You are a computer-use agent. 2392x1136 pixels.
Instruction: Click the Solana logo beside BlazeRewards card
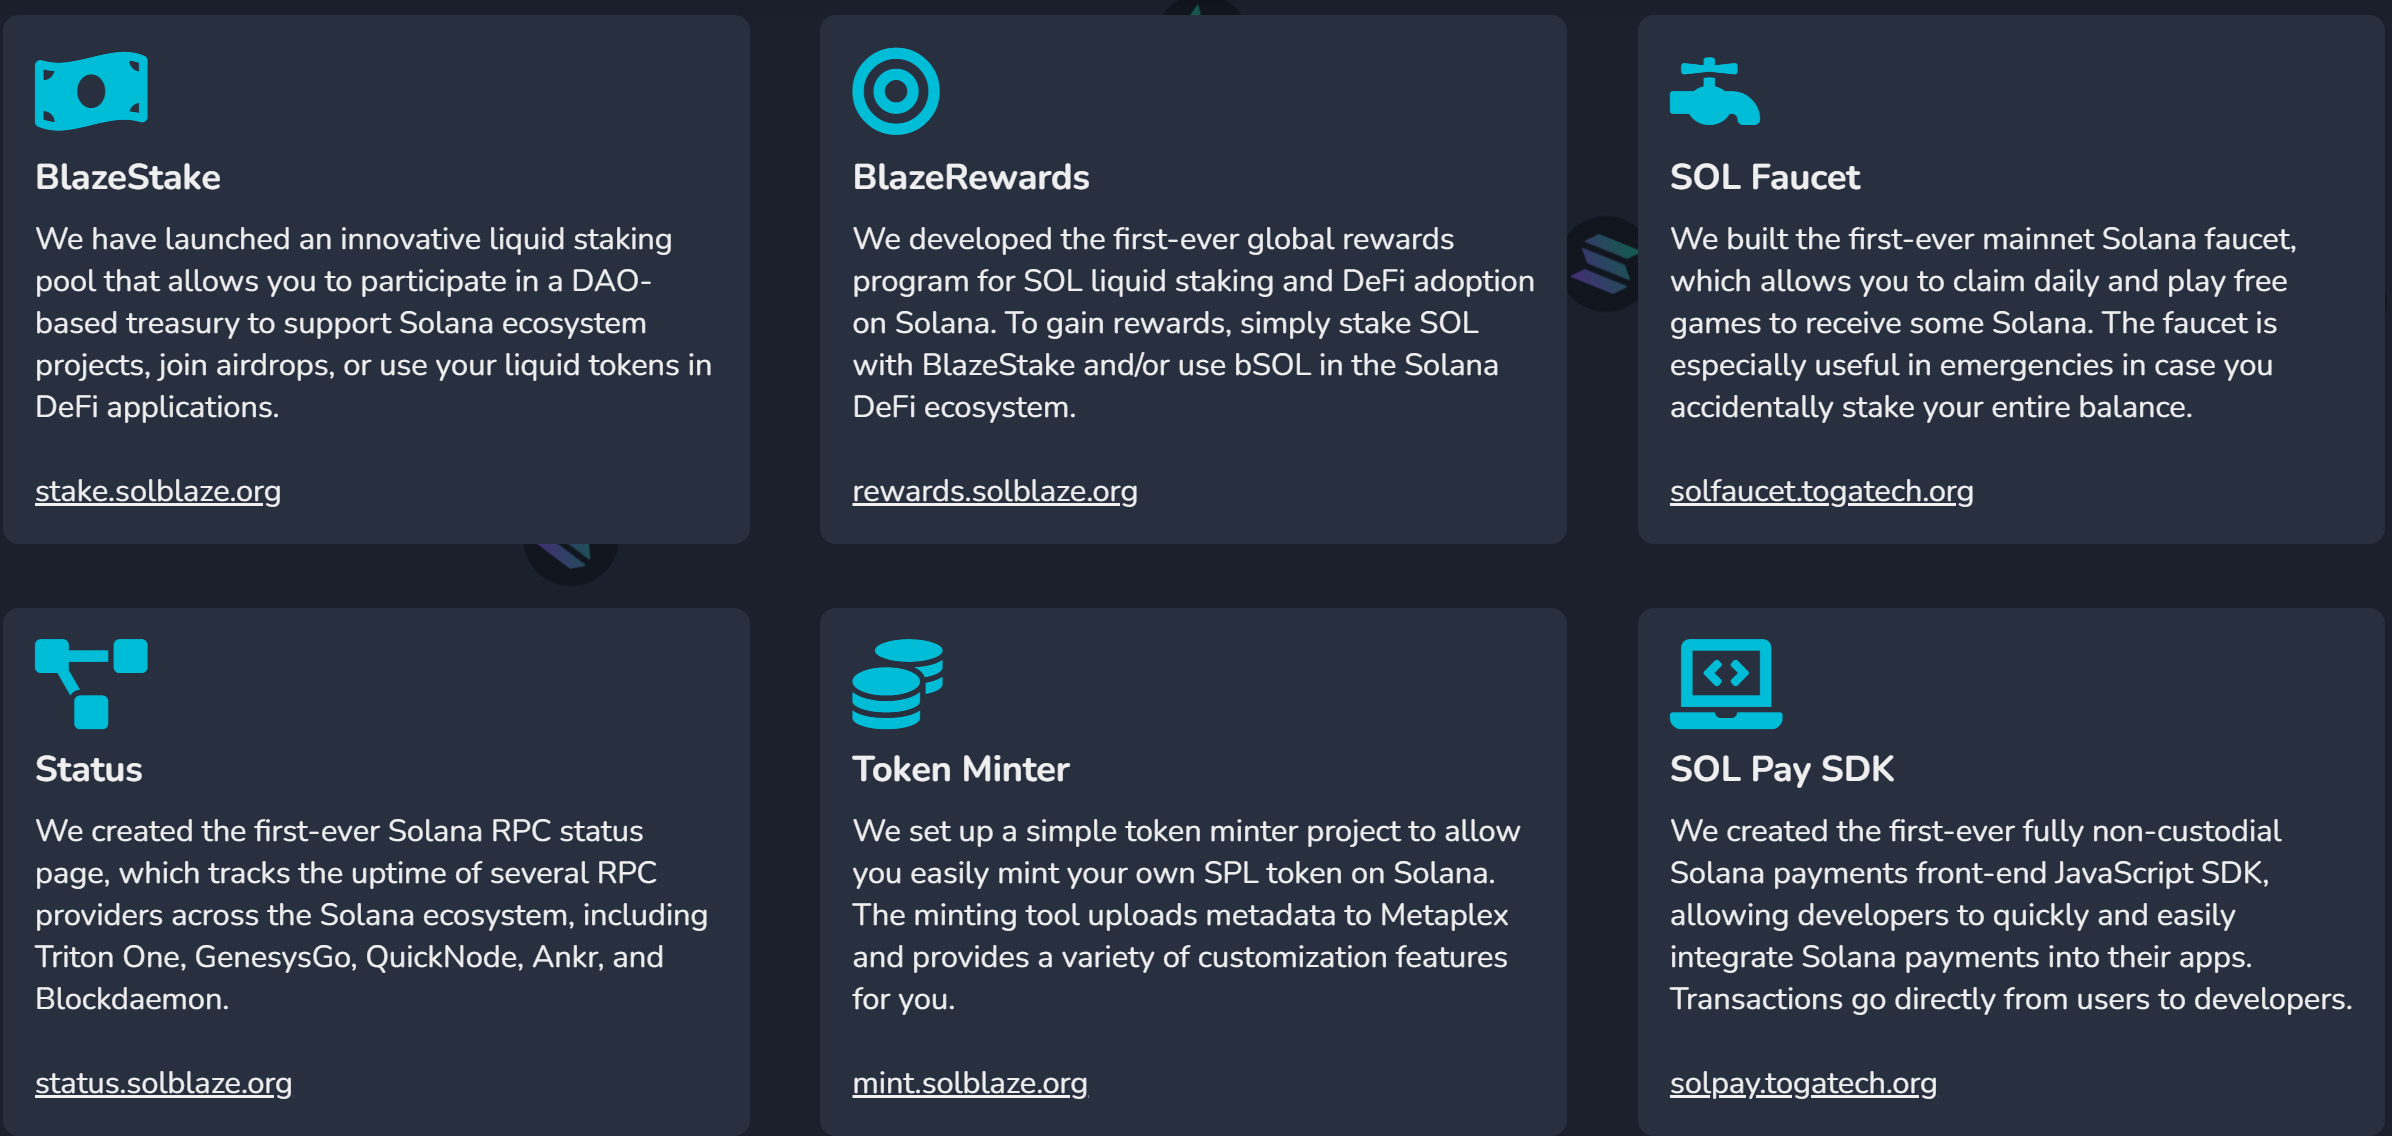coord(1602,264)
